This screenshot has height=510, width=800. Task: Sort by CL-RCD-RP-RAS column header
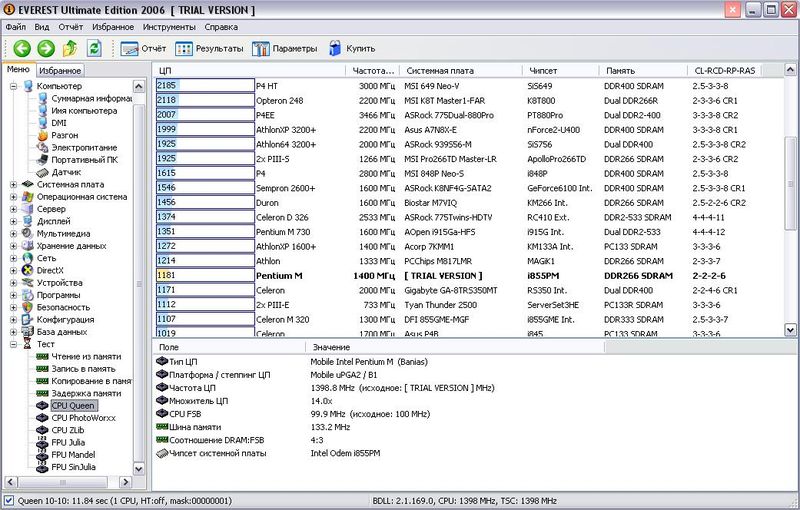725,70
